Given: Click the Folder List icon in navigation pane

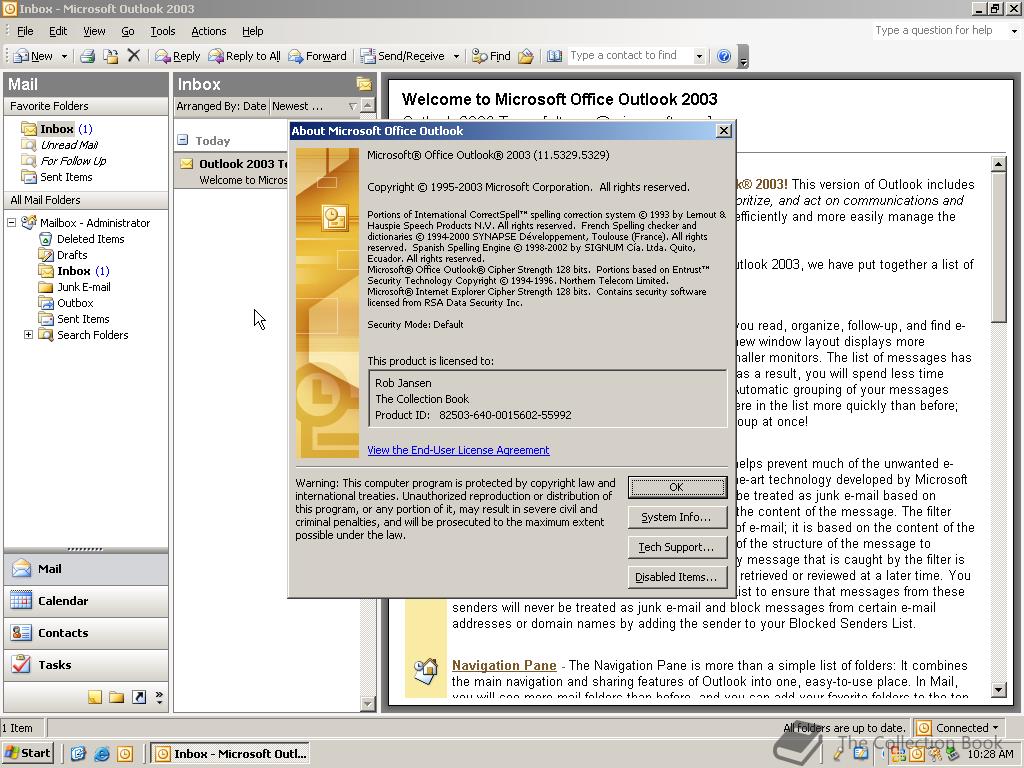Looking at the screenshot, I should [117, 697].
